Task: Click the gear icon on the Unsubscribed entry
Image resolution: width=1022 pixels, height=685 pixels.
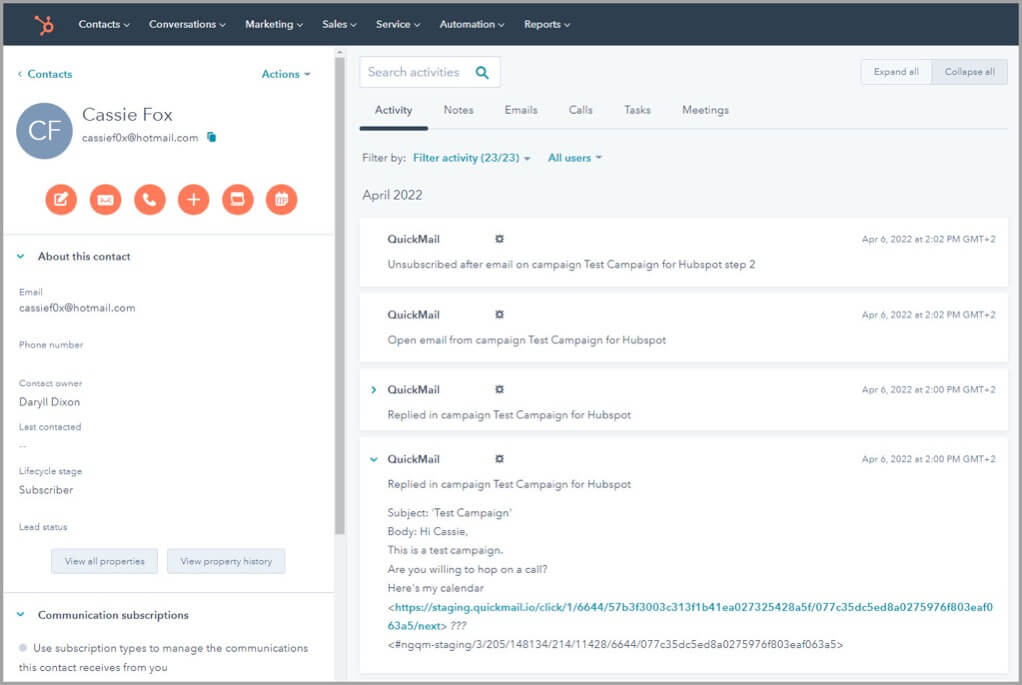Action: pyautogui.click(x=499, y=240)
